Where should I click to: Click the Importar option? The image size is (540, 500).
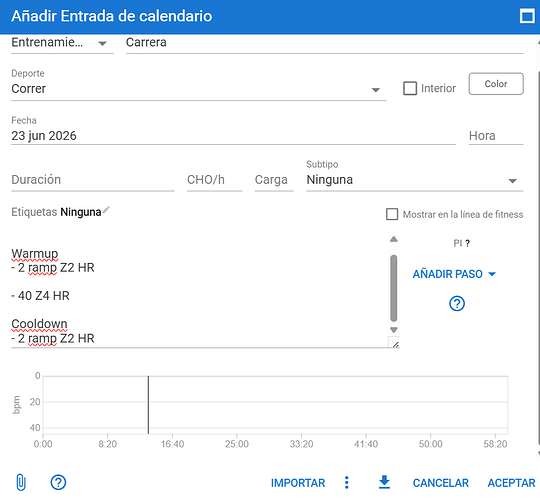298,483
